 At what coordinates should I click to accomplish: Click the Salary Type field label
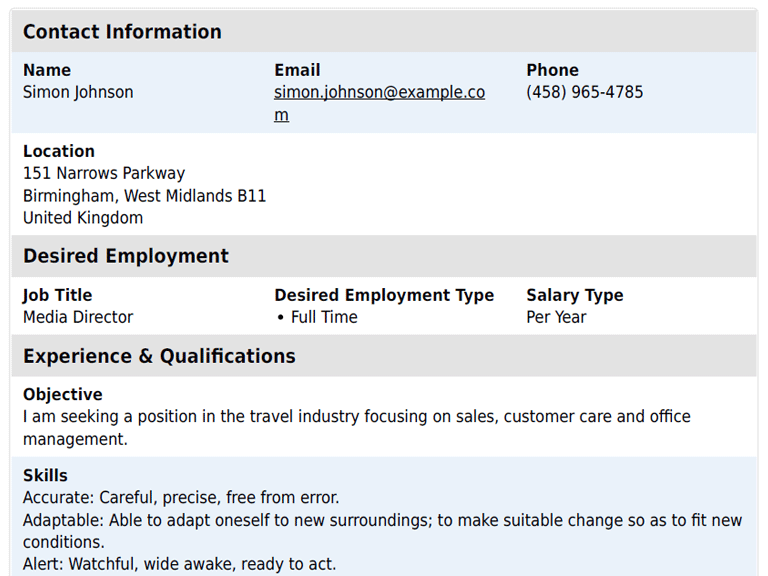pyautogui.click(x=574, y=295)
